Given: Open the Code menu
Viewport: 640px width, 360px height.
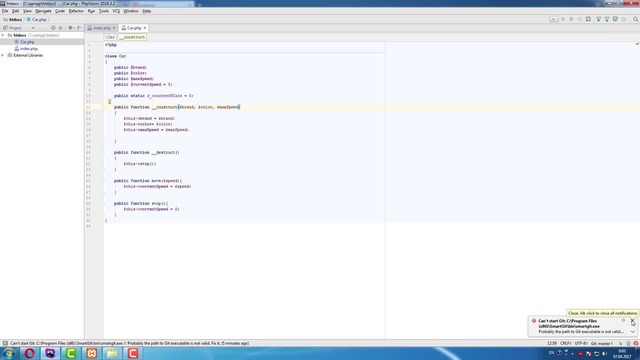Looking at the screenshot, I should click(60, 11).
